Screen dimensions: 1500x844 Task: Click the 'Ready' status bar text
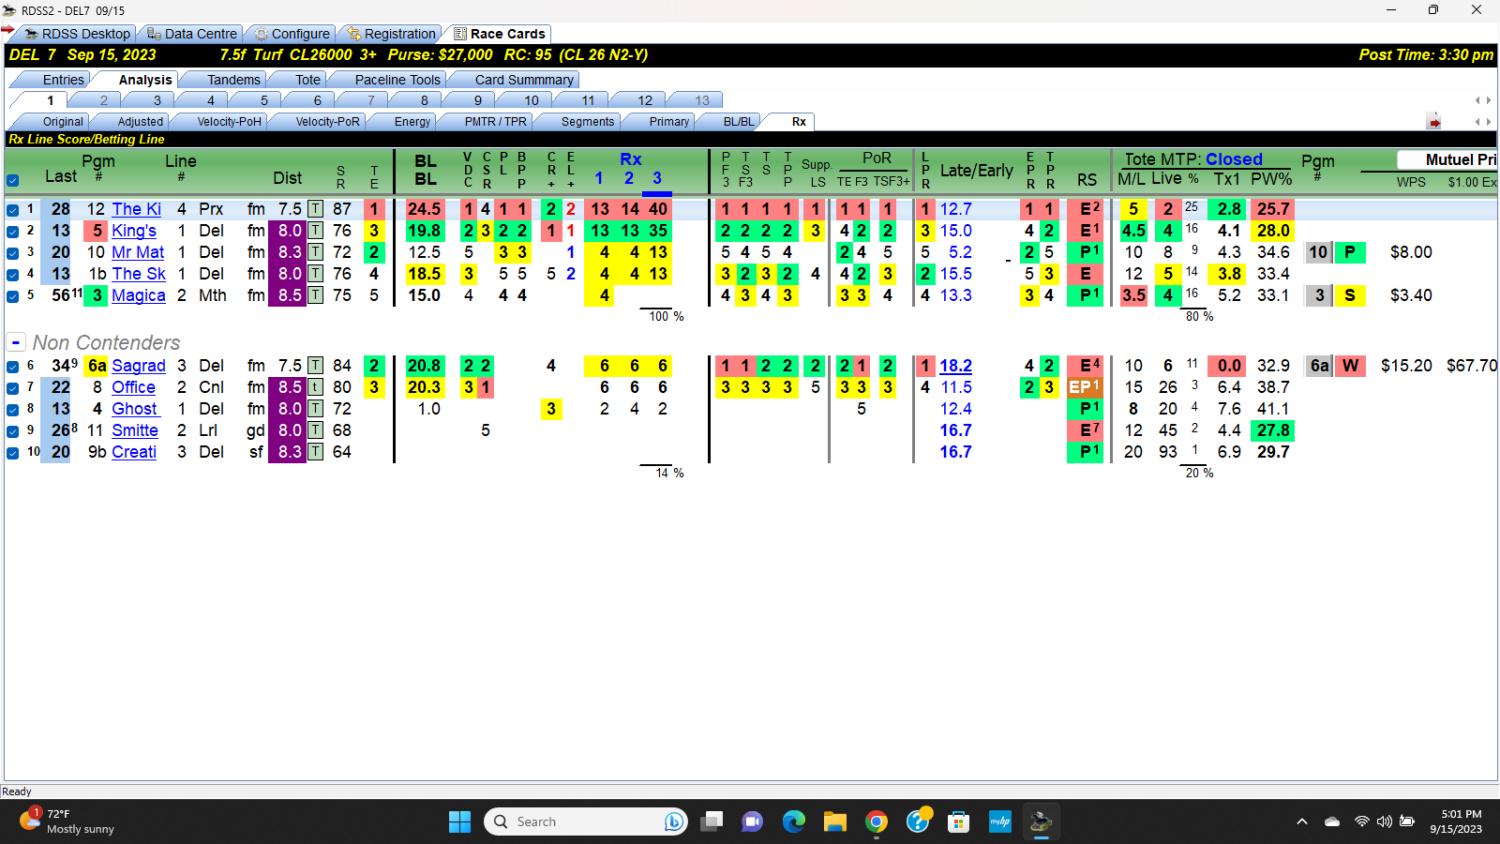[x=17, y=791]
